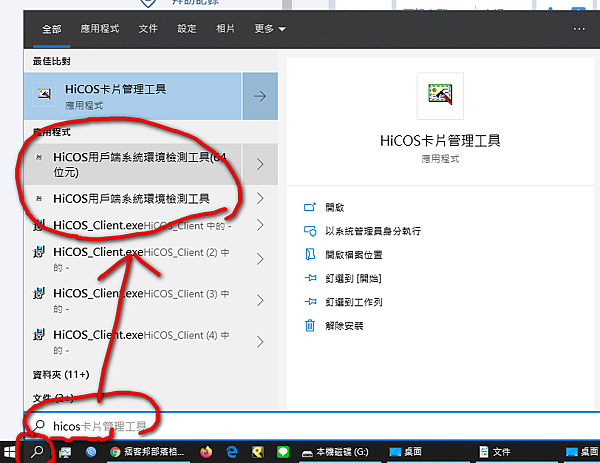Select HiCOS用戶端系統環境檢測工具 result without 64位元
Screen dimensions: 600x463
[132, 199]
